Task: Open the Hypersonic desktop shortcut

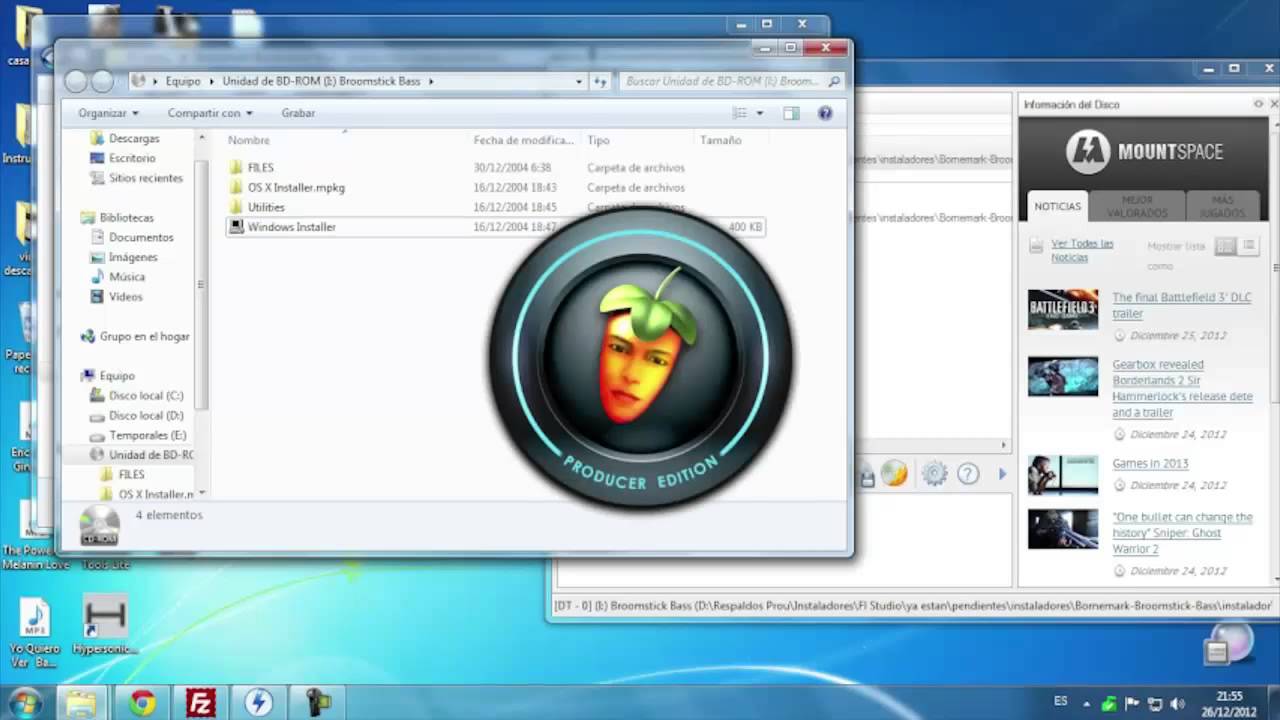Action: 104,626
